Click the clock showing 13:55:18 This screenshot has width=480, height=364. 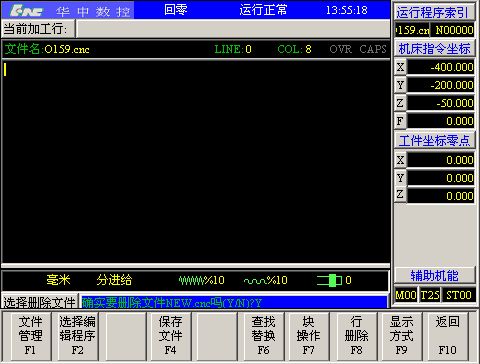point(347,10)
